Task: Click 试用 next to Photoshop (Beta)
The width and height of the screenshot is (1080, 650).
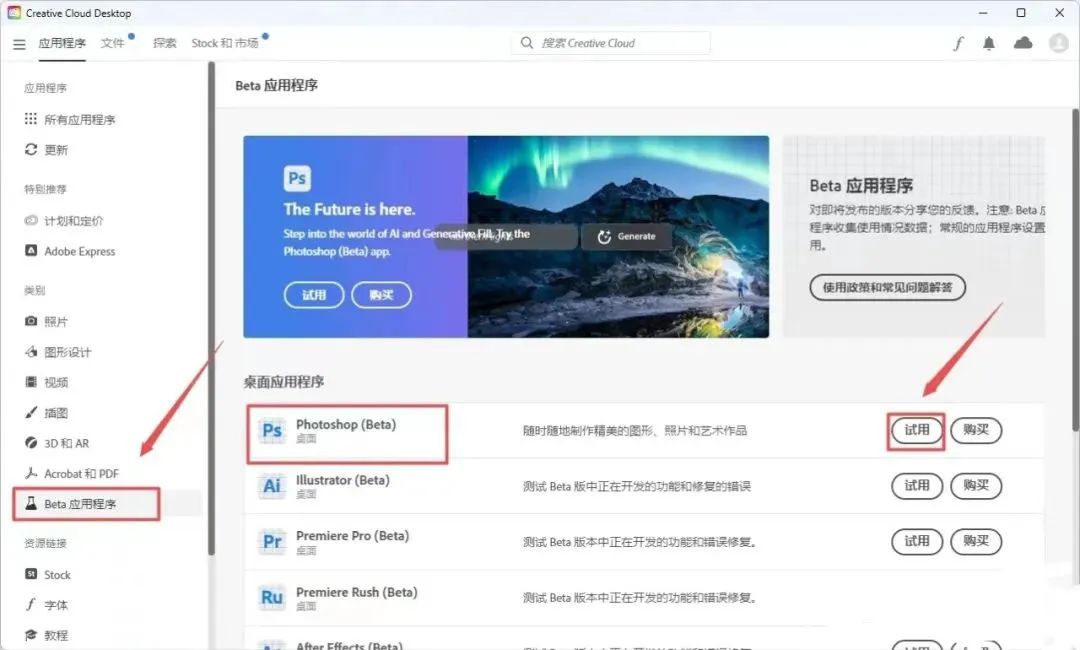Action: point(915,430)
